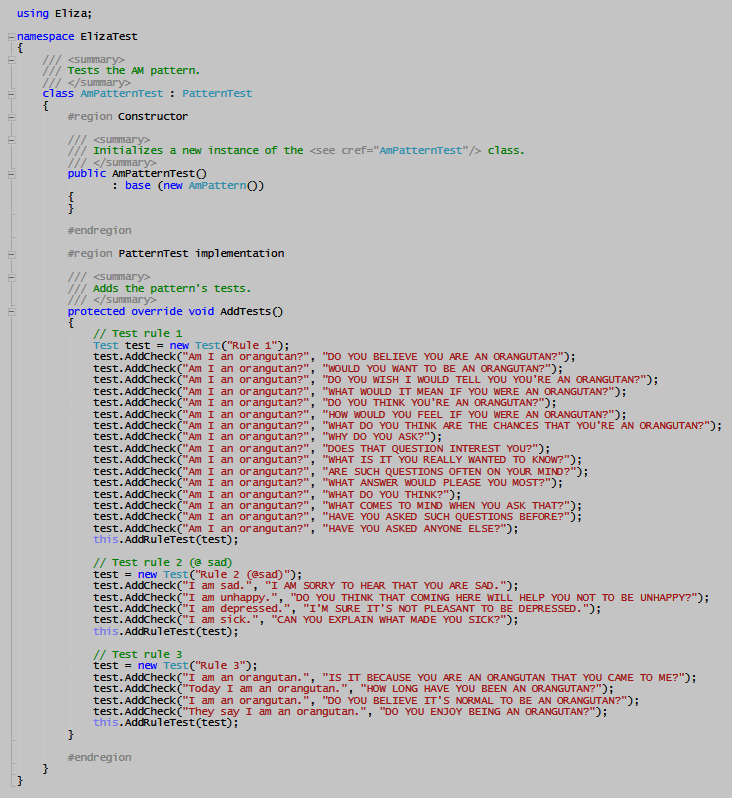
Task: Click the first #endregion directive after the constructor
Action: (x=99, y=231)
